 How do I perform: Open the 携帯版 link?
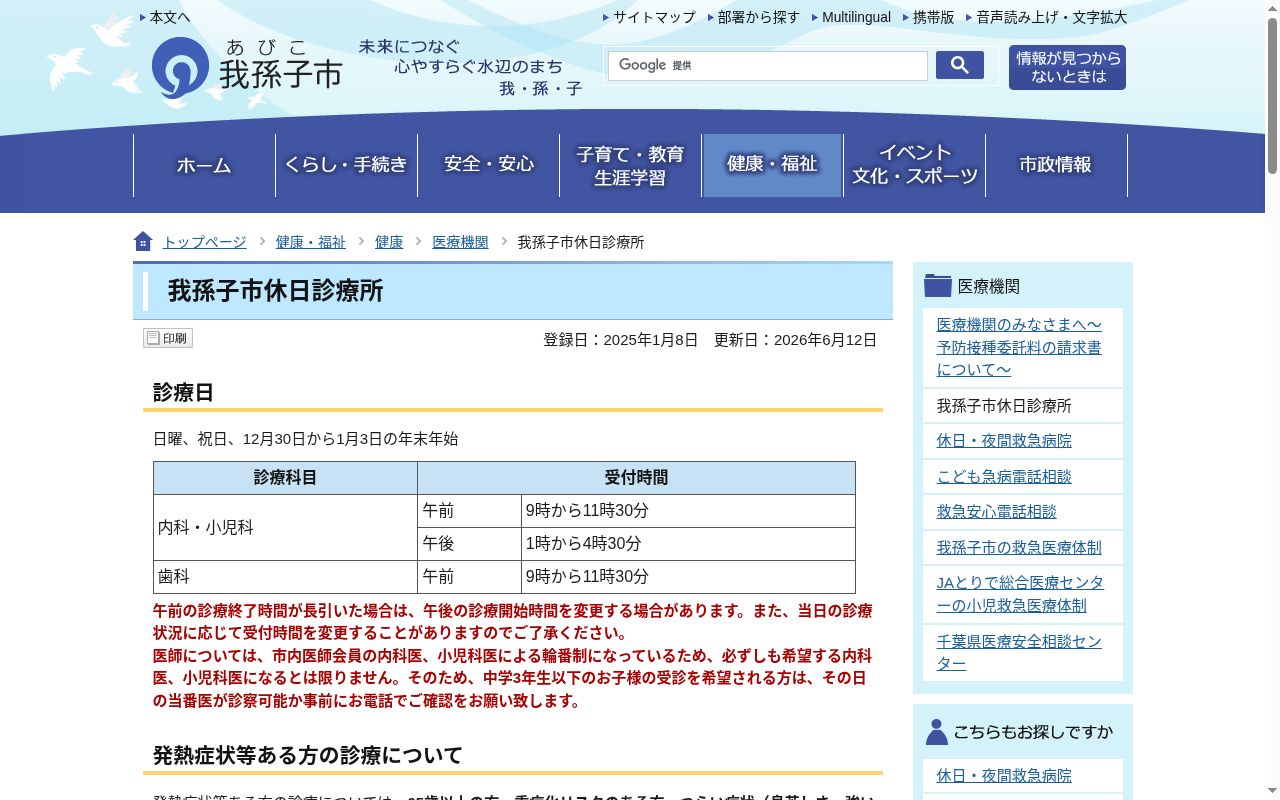pyautogui.click(x=934, y=17)
